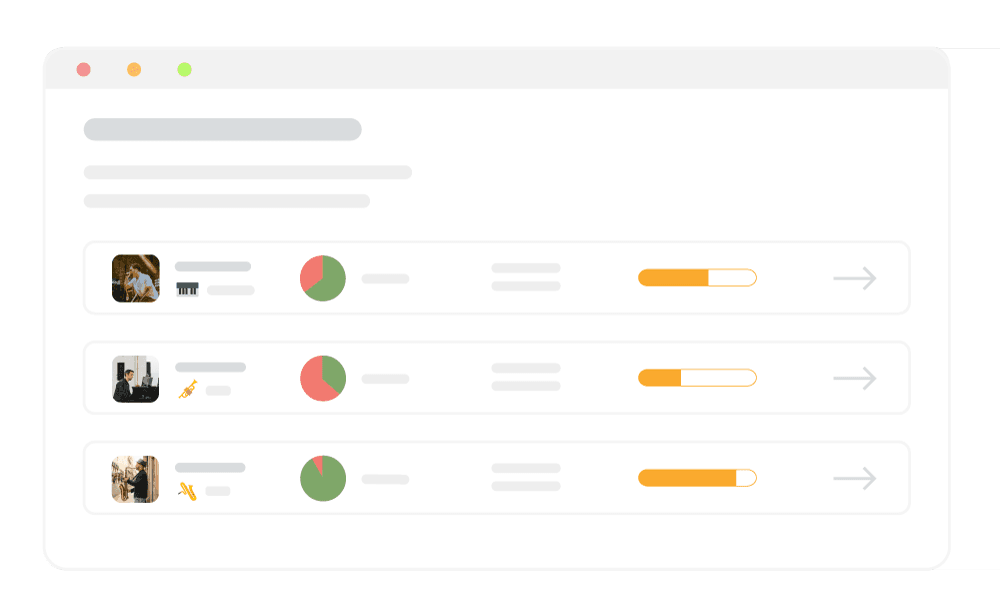Click the orange dot in the window title bar

(134, 69)
